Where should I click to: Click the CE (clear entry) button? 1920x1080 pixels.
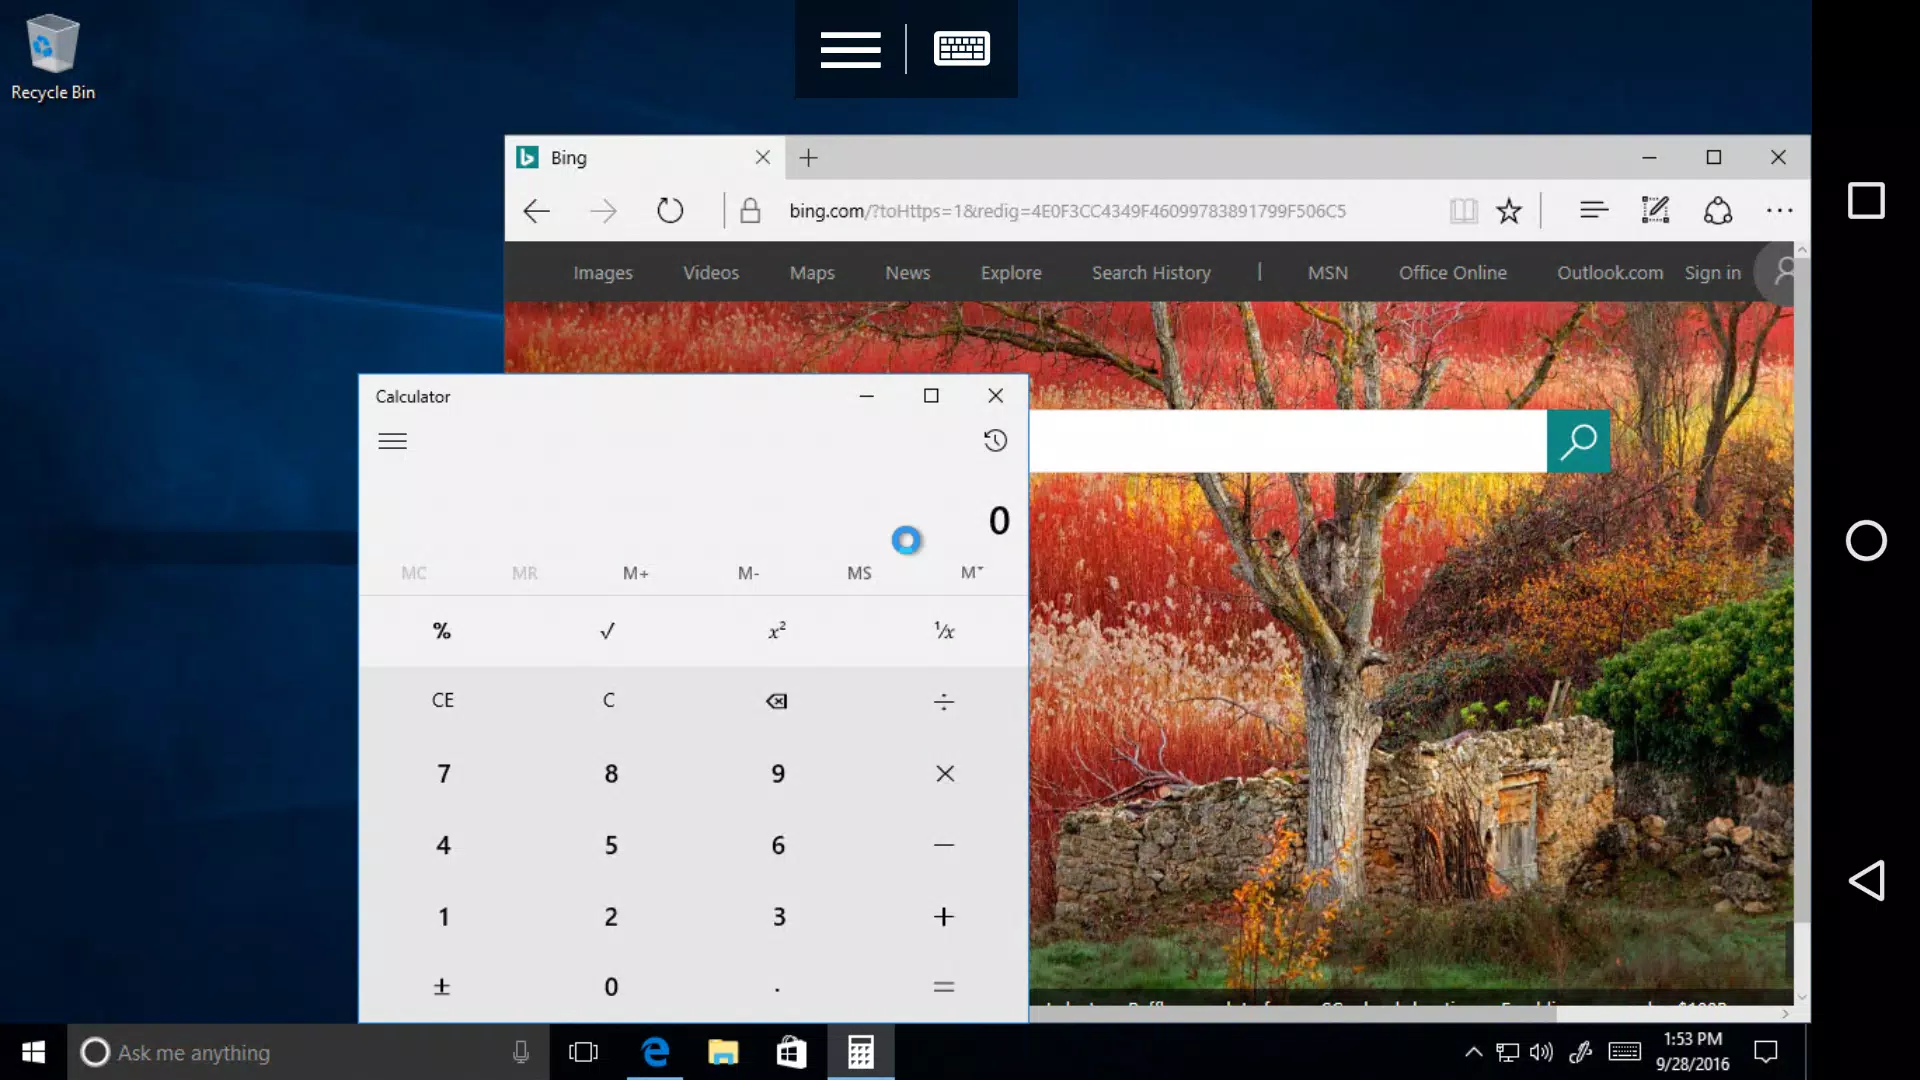coord(442,699)
